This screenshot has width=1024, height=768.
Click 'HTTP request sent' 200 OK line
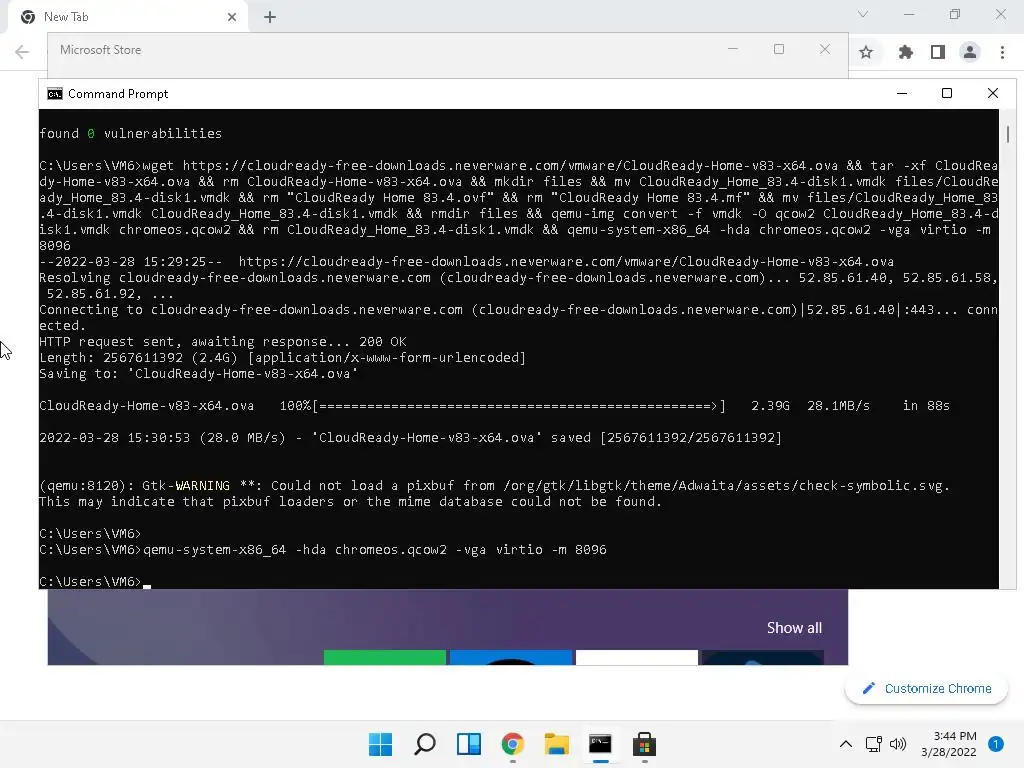(x=223, y=342)
